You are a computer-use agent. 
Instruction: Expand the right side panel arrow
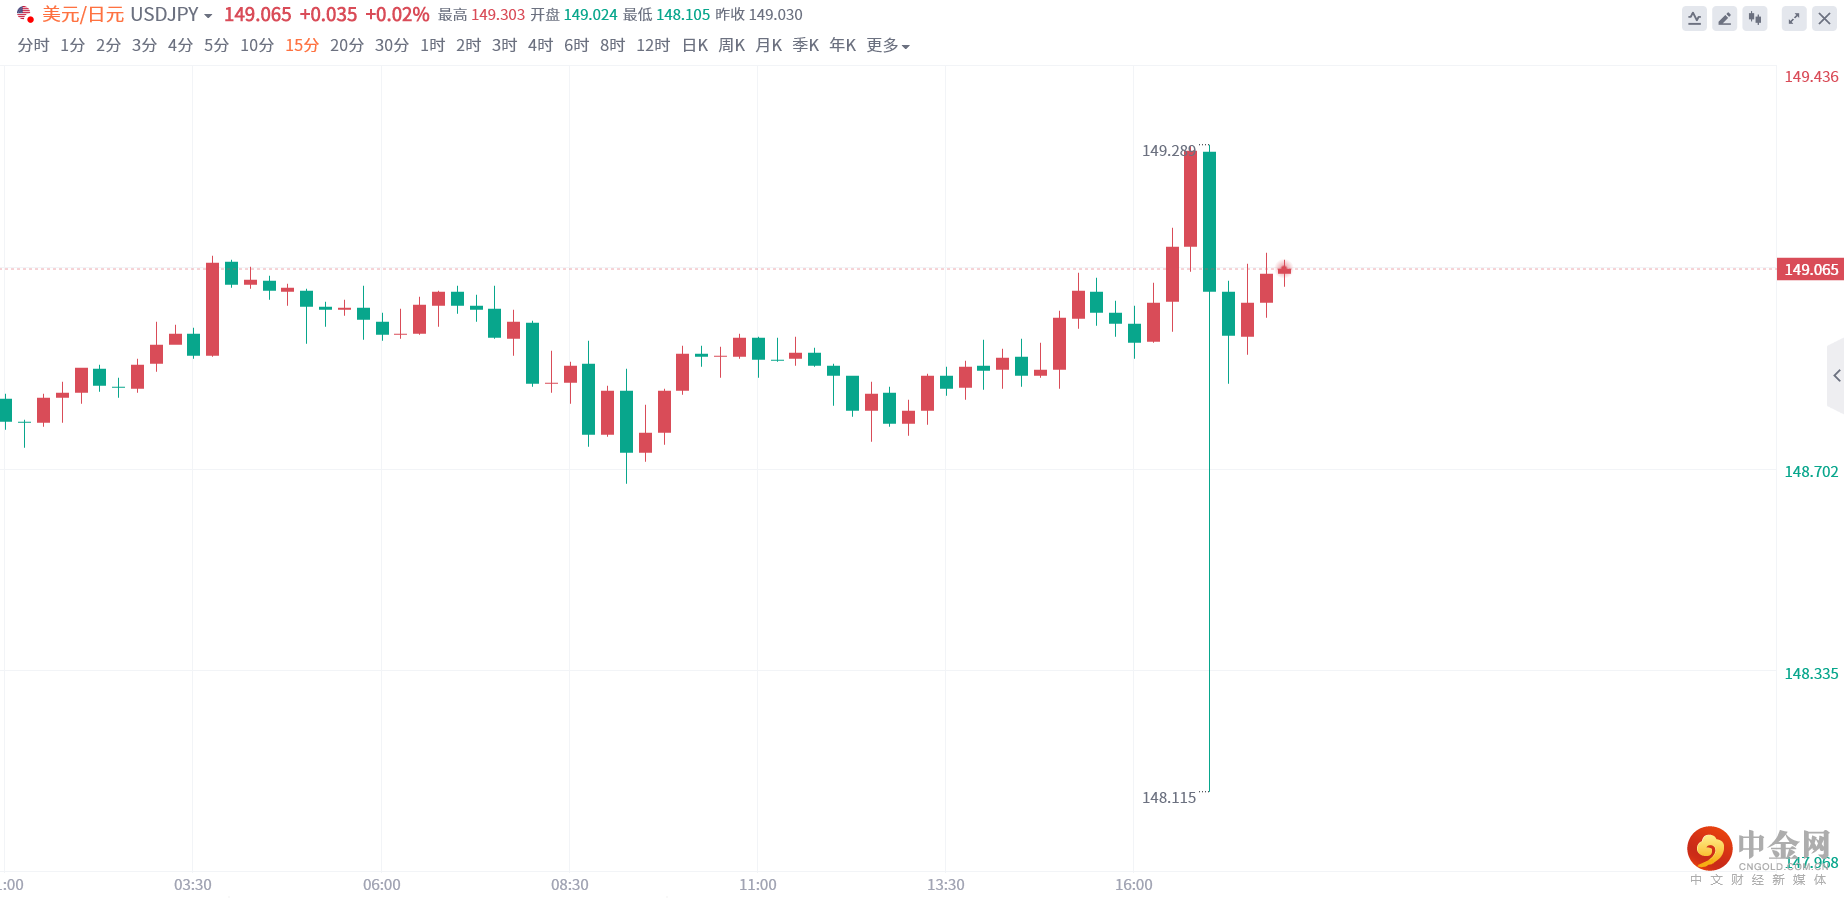(1836, 376)
